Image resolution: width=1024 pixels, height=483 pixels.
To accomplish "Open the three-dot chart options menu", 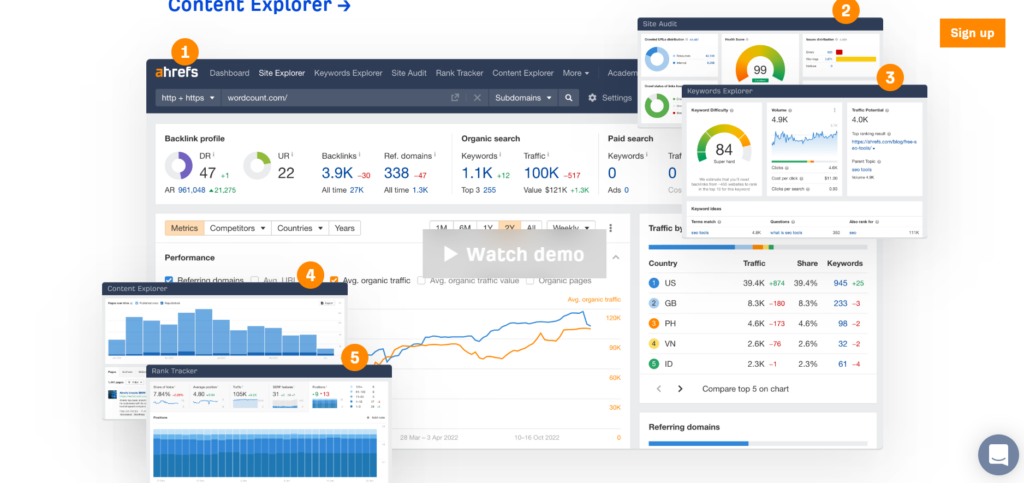I will 611,228.
